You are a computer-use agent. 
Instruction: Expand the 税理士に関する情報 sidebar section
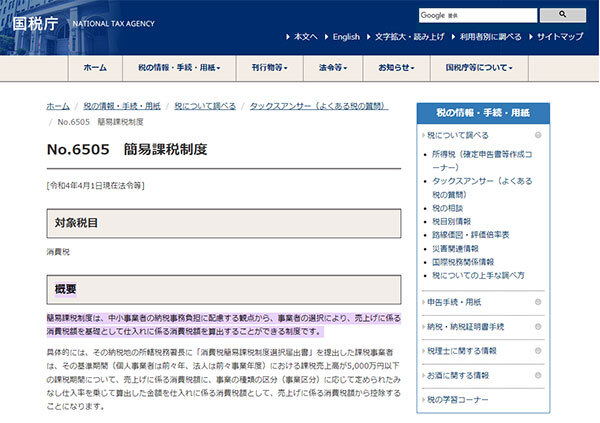click(x=538, y=351)
